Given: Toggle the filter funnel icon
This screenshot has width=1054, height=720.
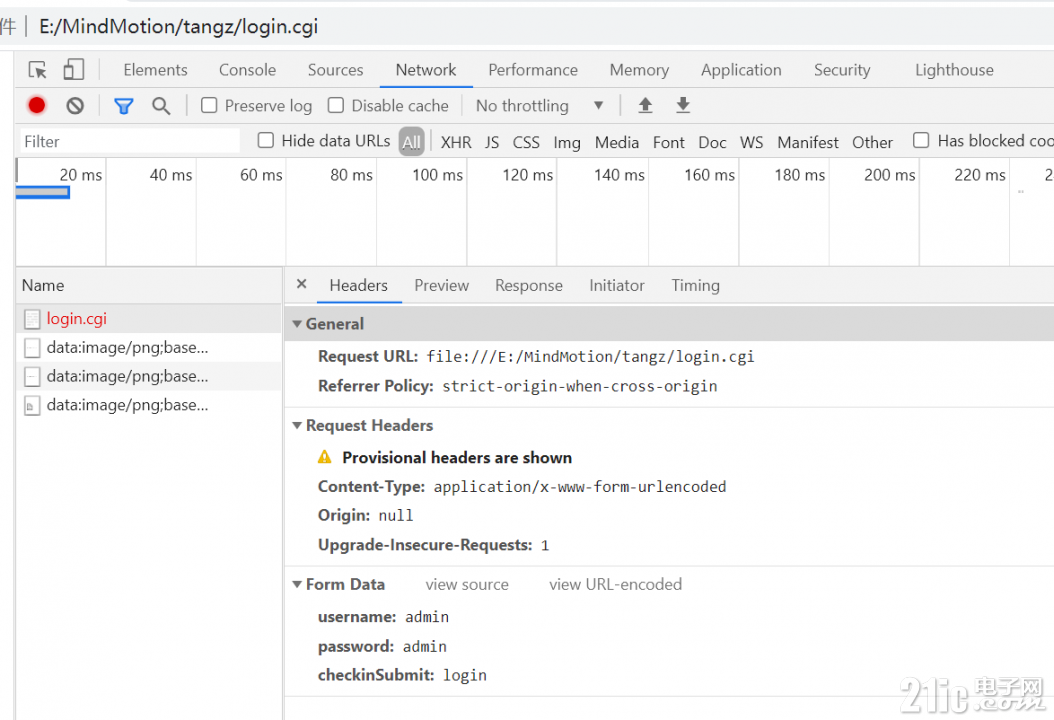Looking at the screenshot, I should (x=124, y=106).
